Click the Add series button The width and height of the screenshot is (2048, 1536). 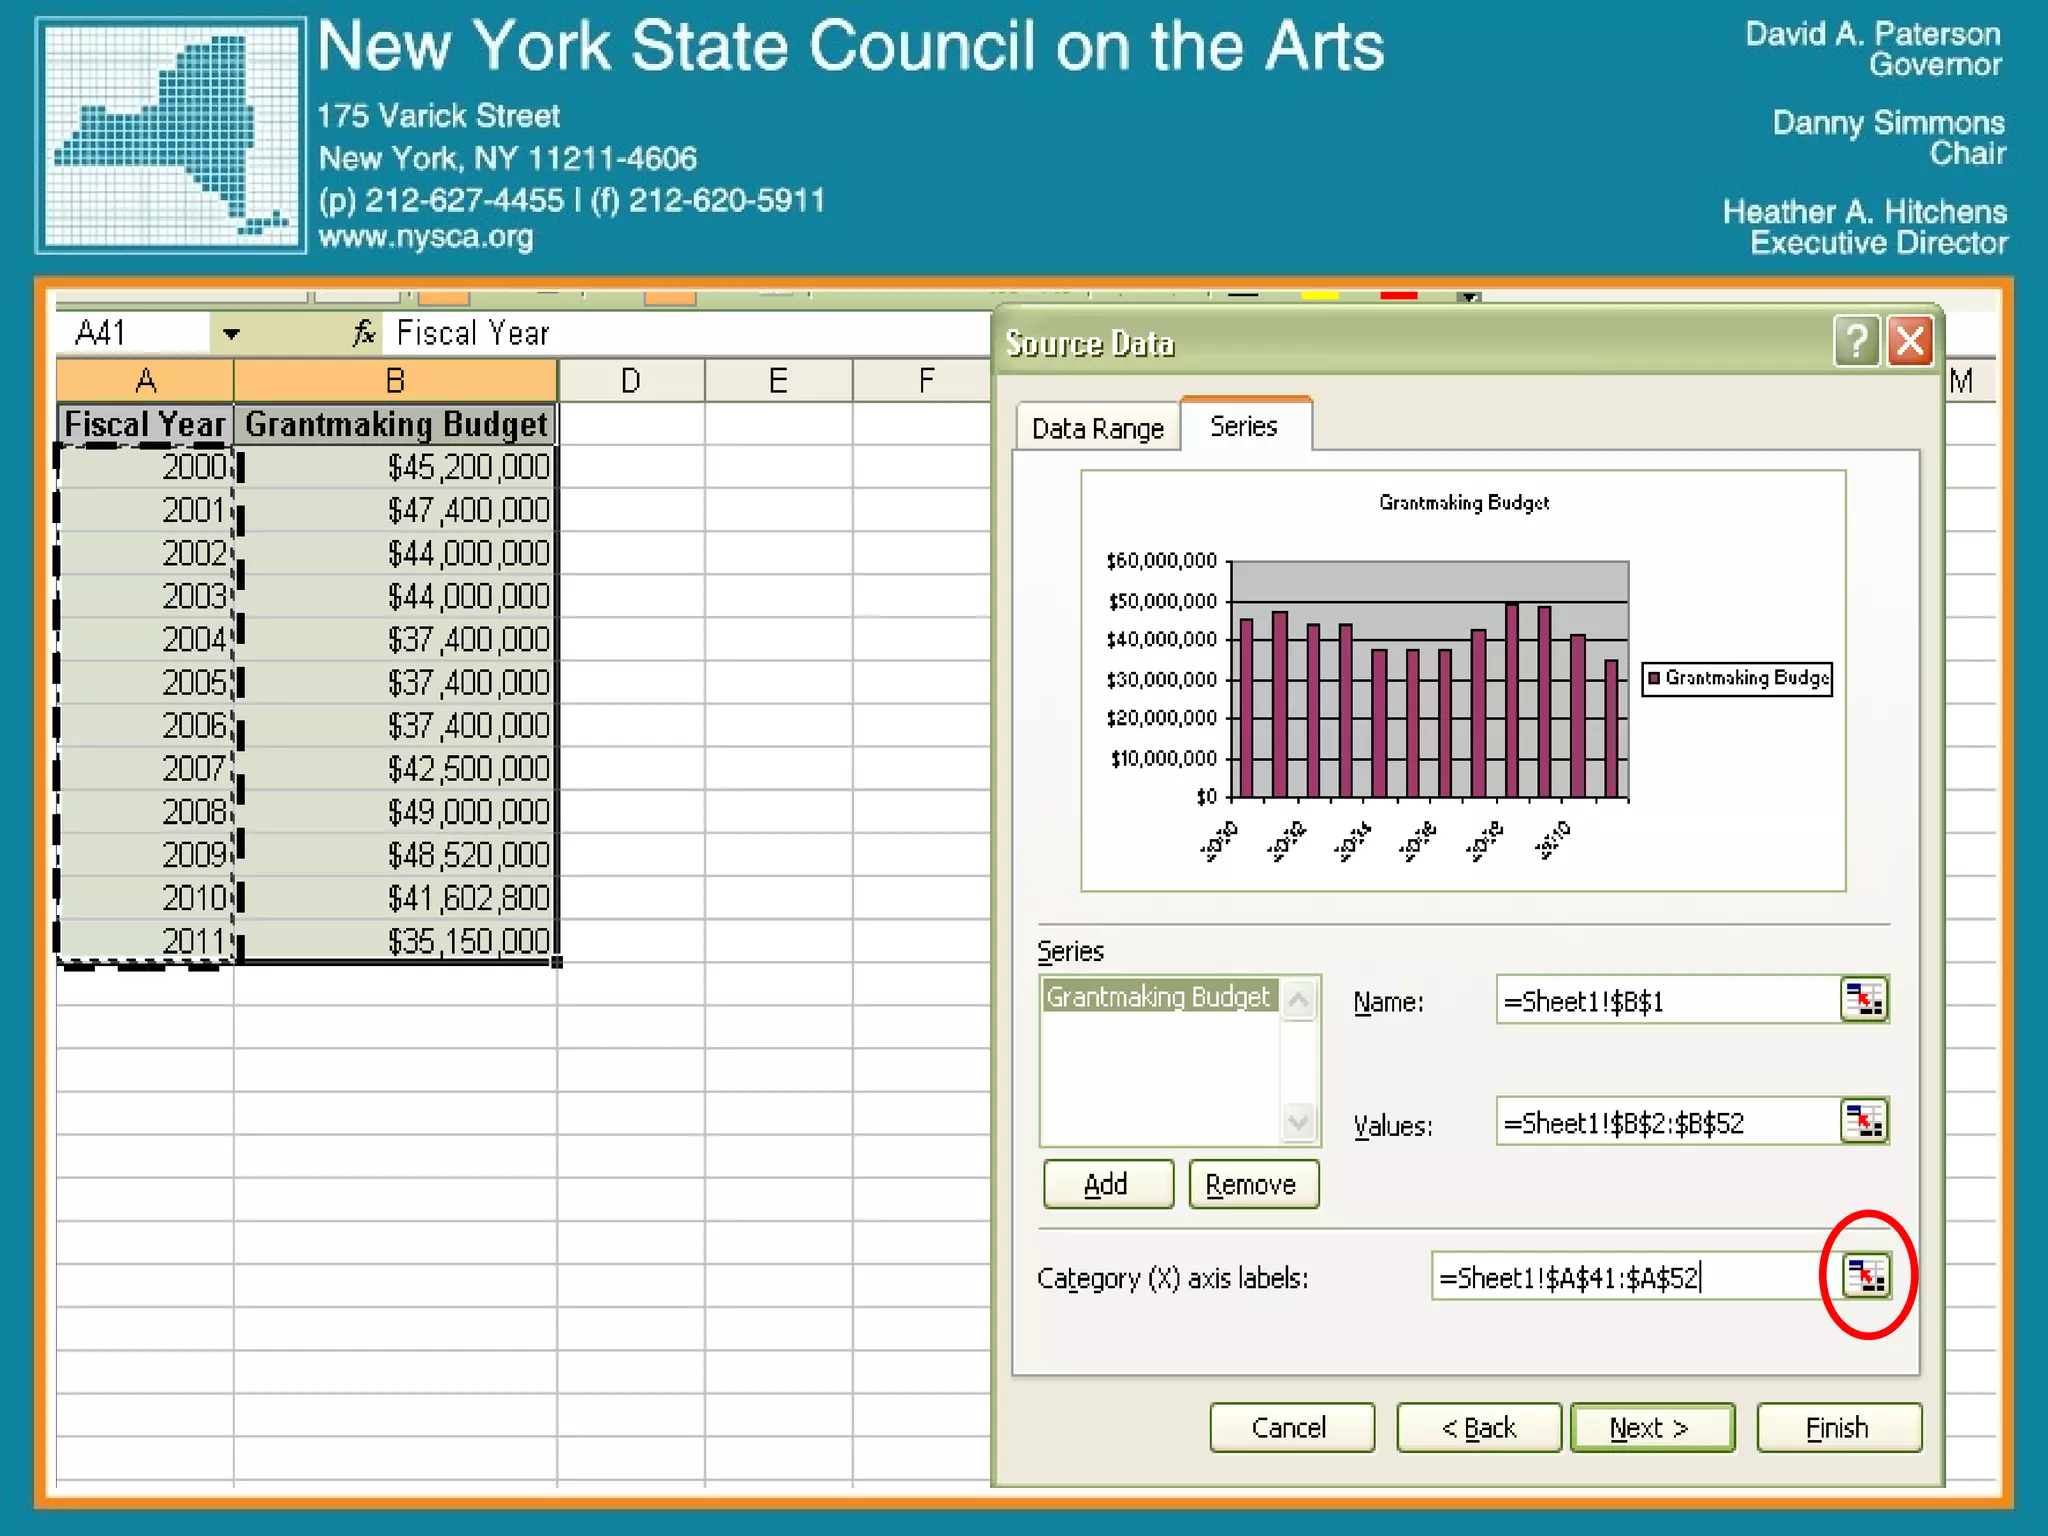tap(1107, 1185)
